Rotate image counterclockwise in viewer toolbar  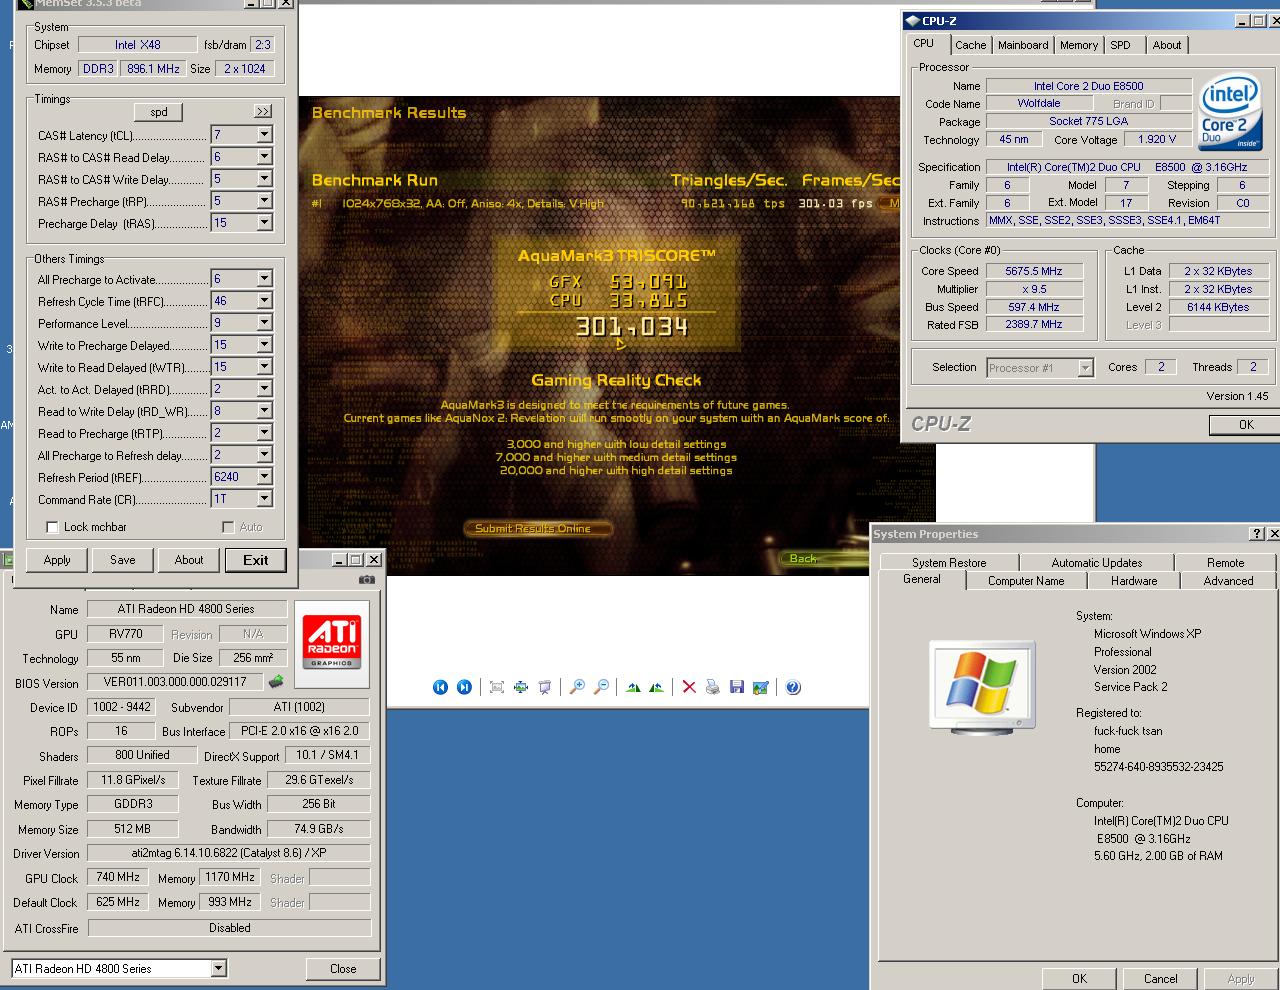[x=656, y=687]
